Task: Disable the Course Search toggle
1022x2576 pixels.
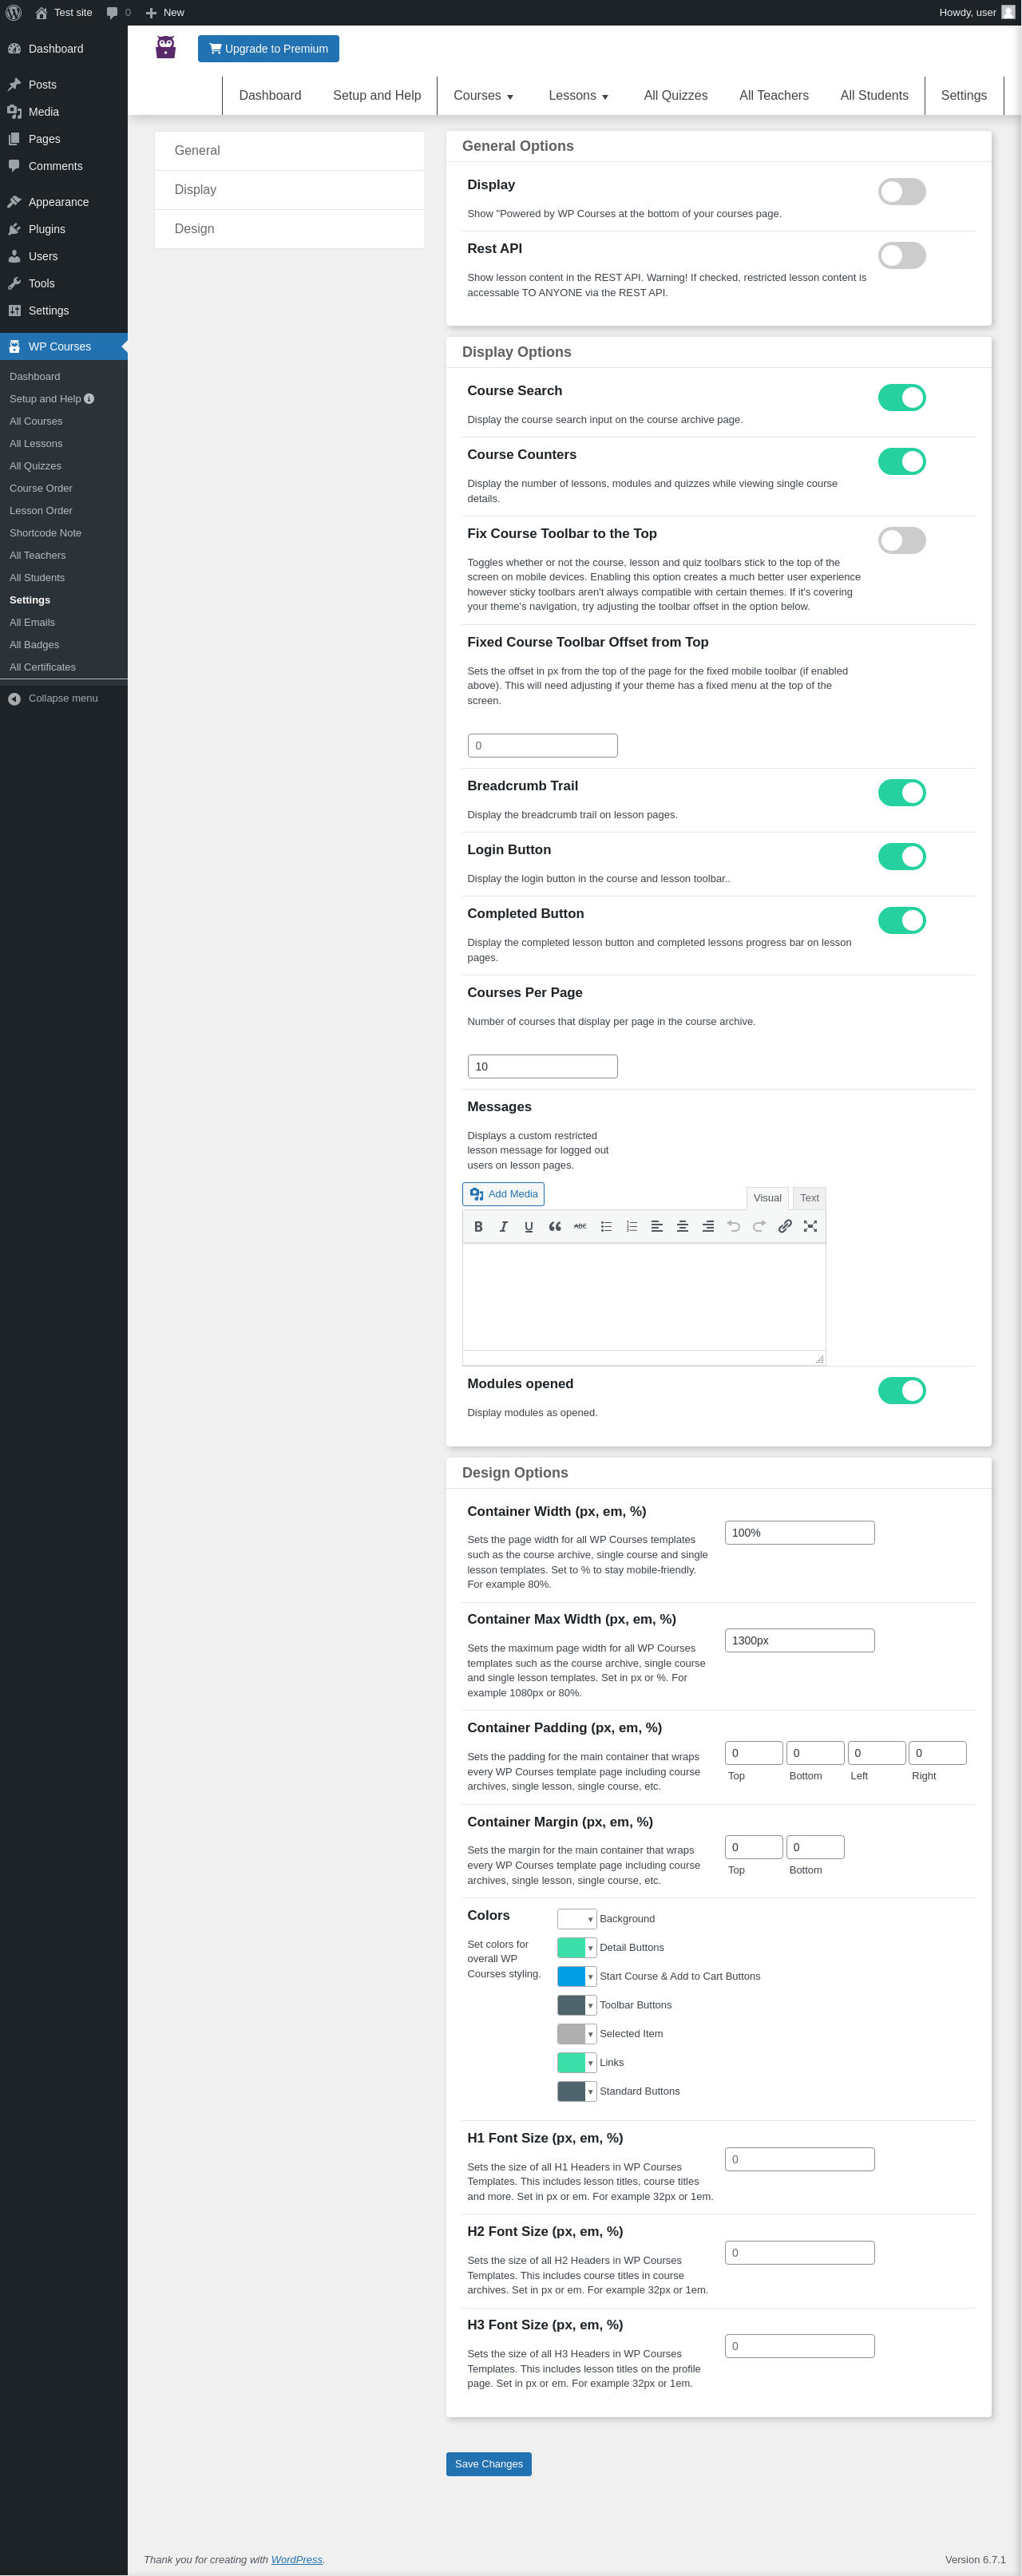Action: point(901,398)
